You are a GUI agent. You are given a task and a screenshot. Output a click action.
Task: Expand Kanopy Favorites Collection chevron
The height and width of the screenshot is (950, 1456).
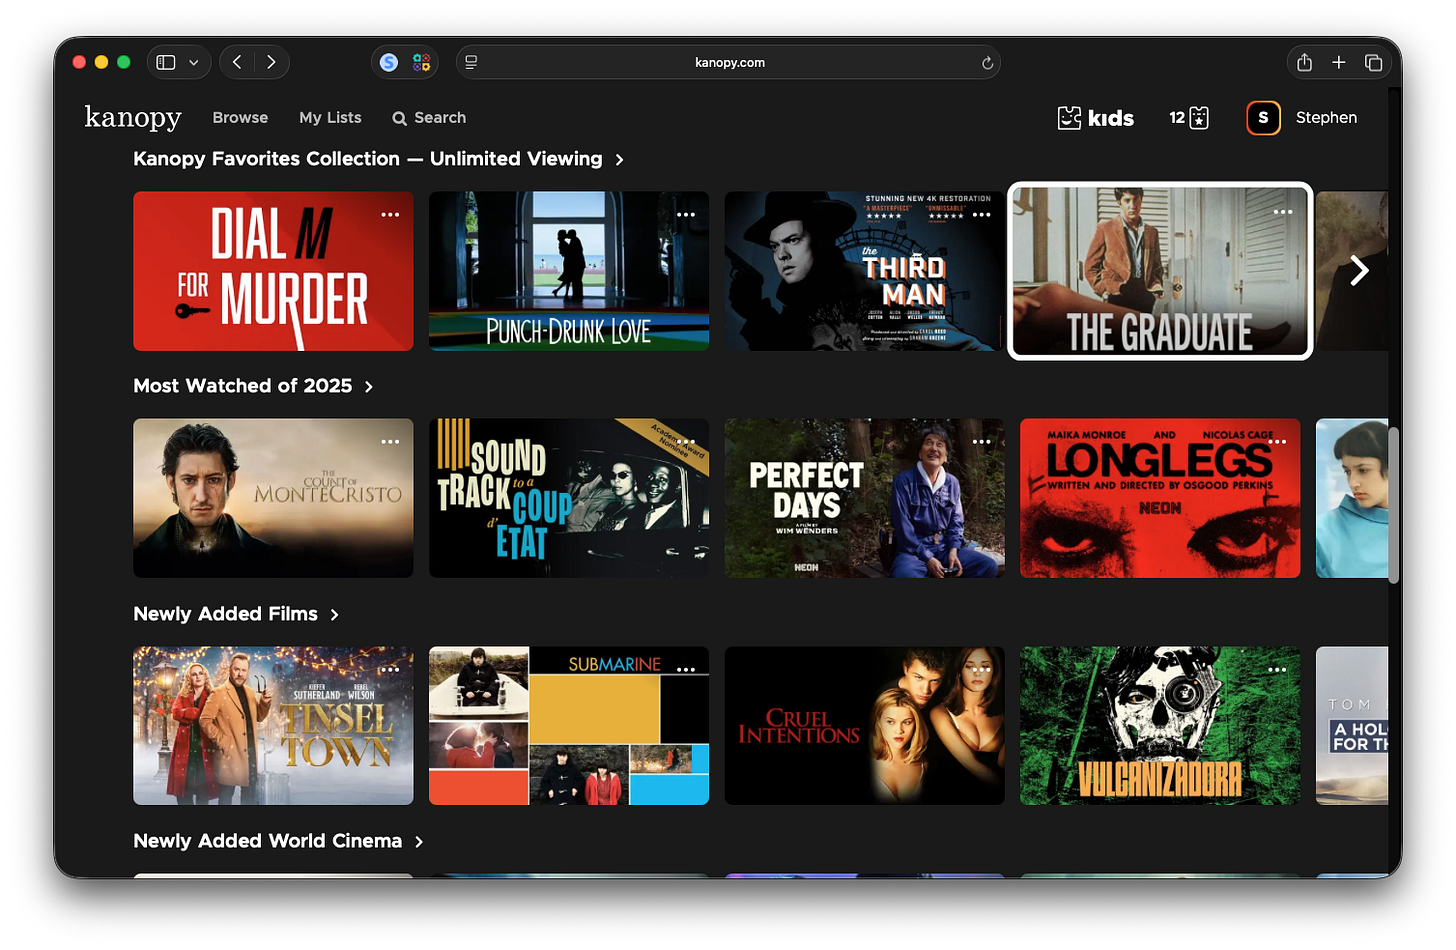[619, 160]
